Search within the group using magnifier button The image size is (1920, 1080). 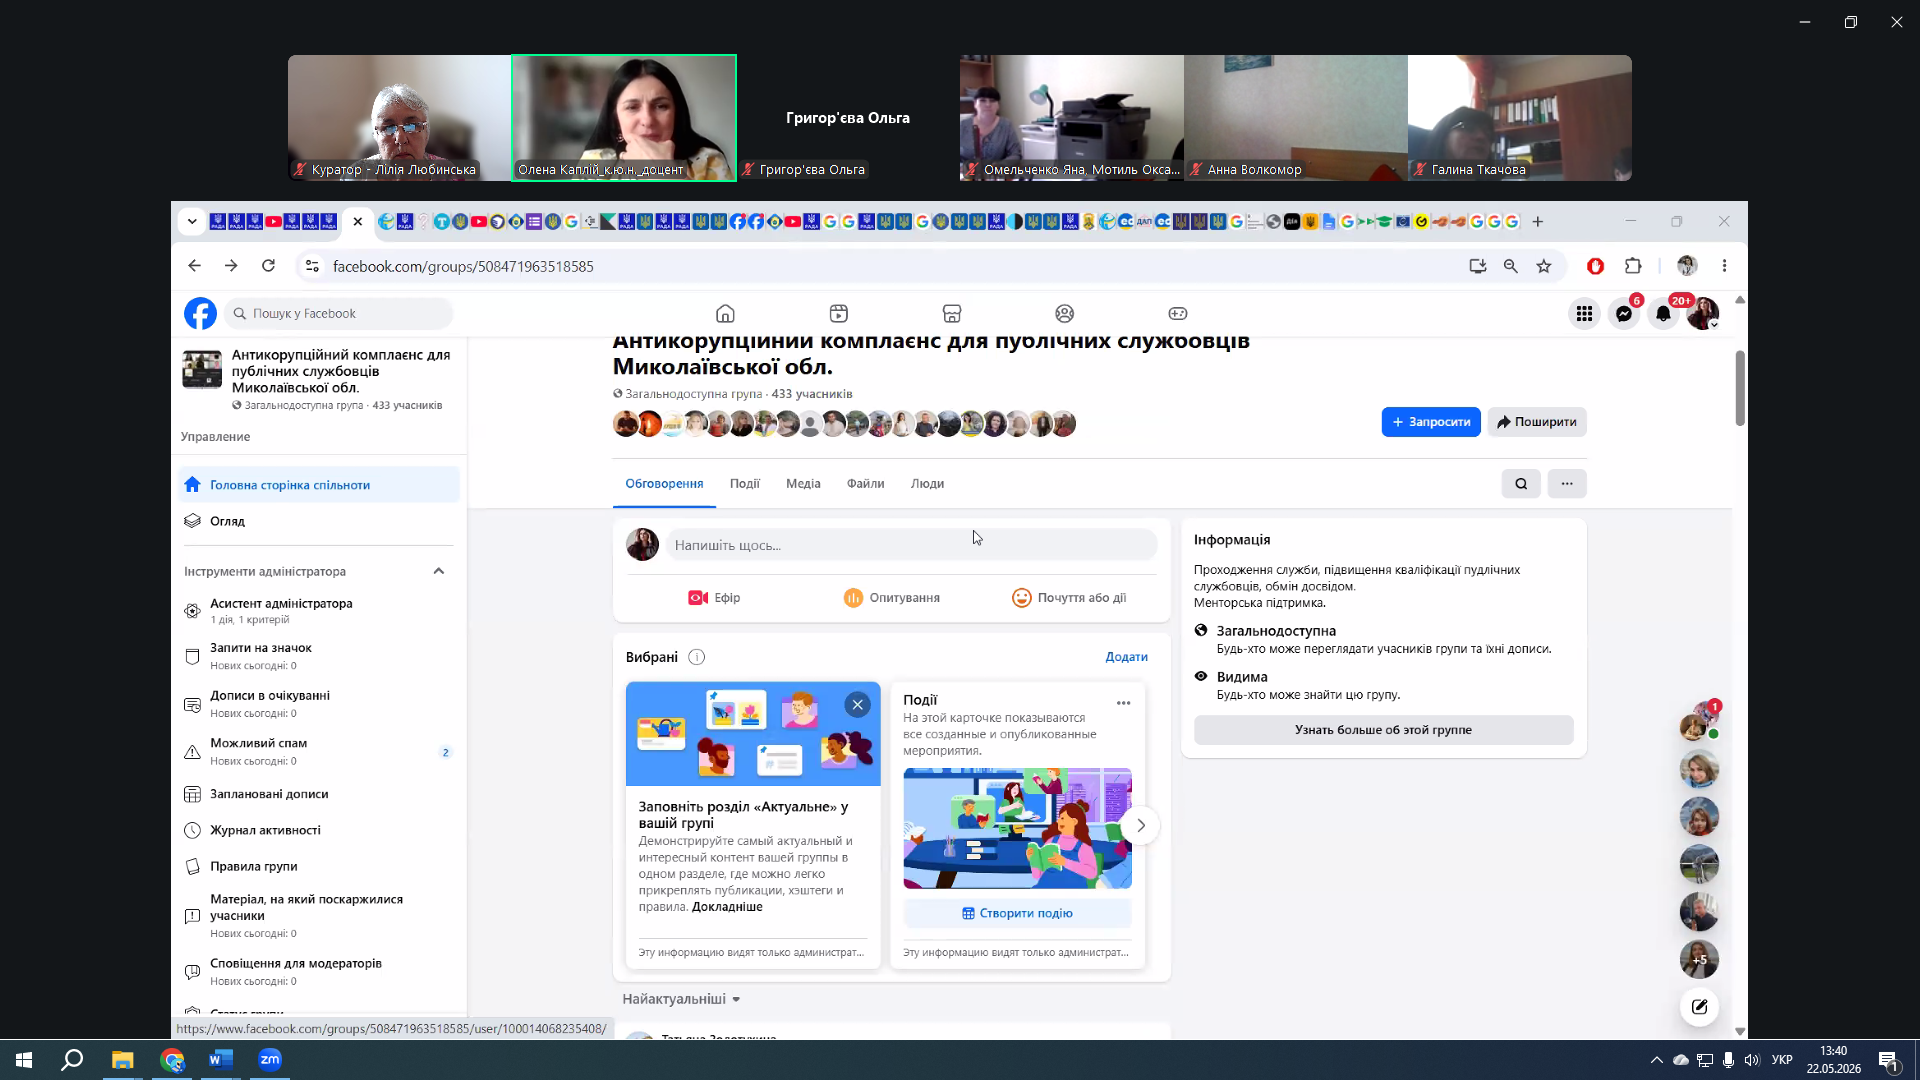(1521, 484)
